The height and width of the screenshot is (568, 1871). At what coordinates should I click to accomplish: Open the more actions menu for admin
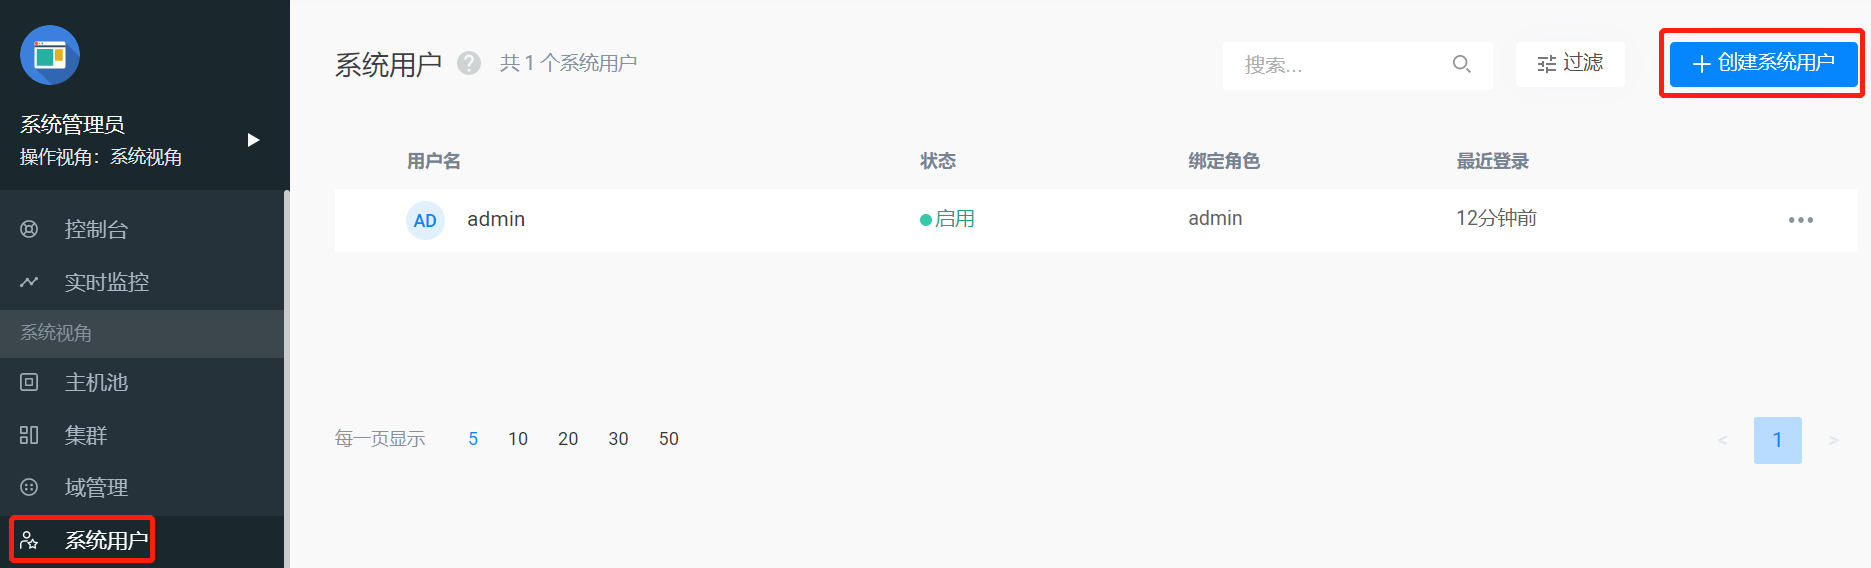(1800, 220)
